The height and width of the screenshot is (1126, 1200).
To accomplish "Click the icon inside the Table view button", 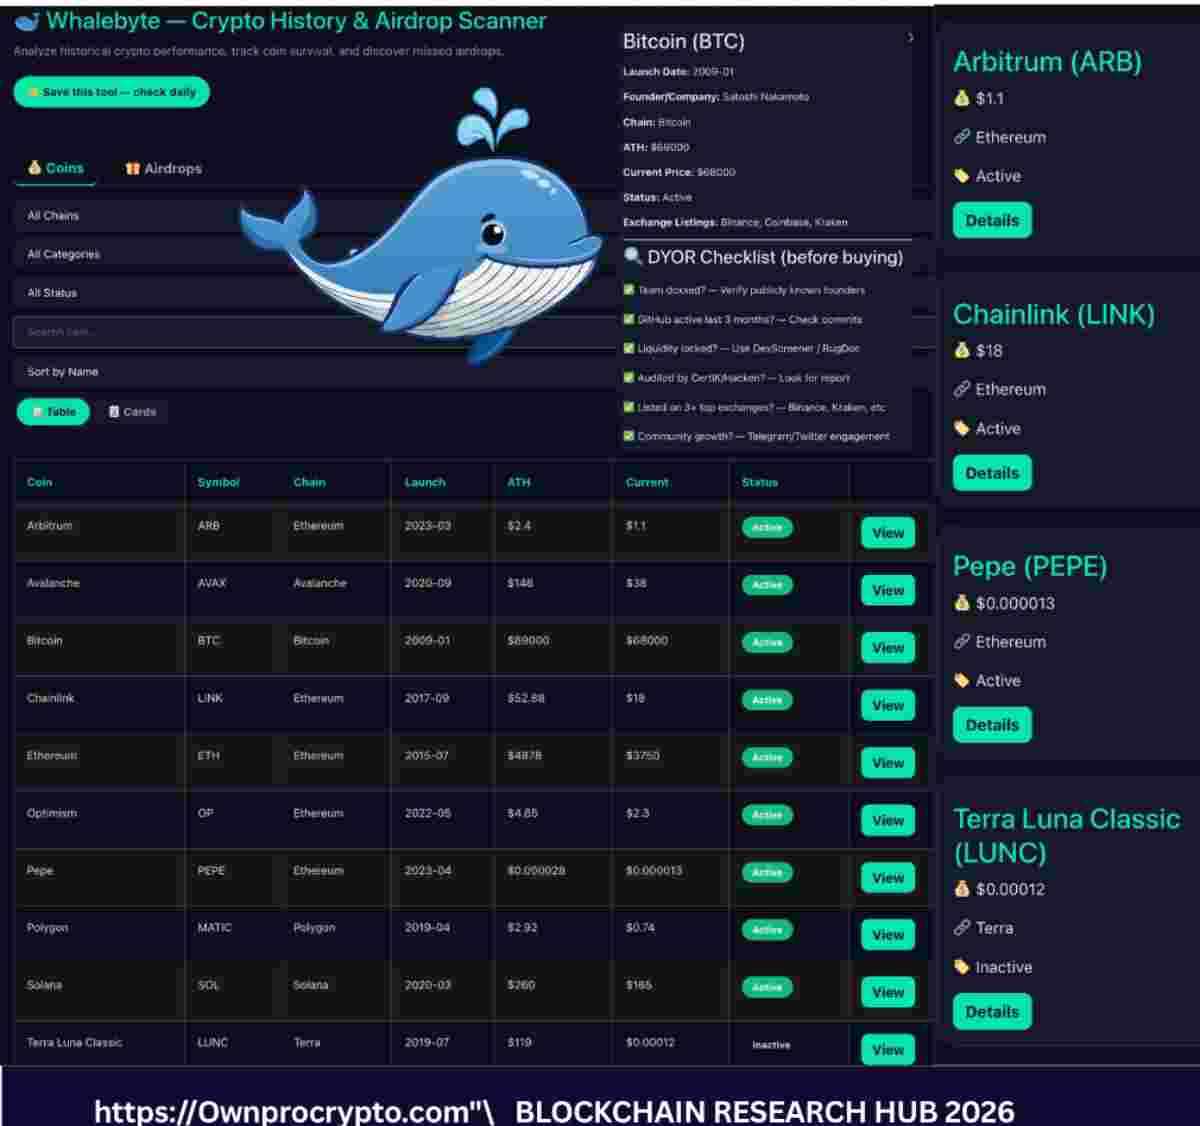I will pos(37,412).
